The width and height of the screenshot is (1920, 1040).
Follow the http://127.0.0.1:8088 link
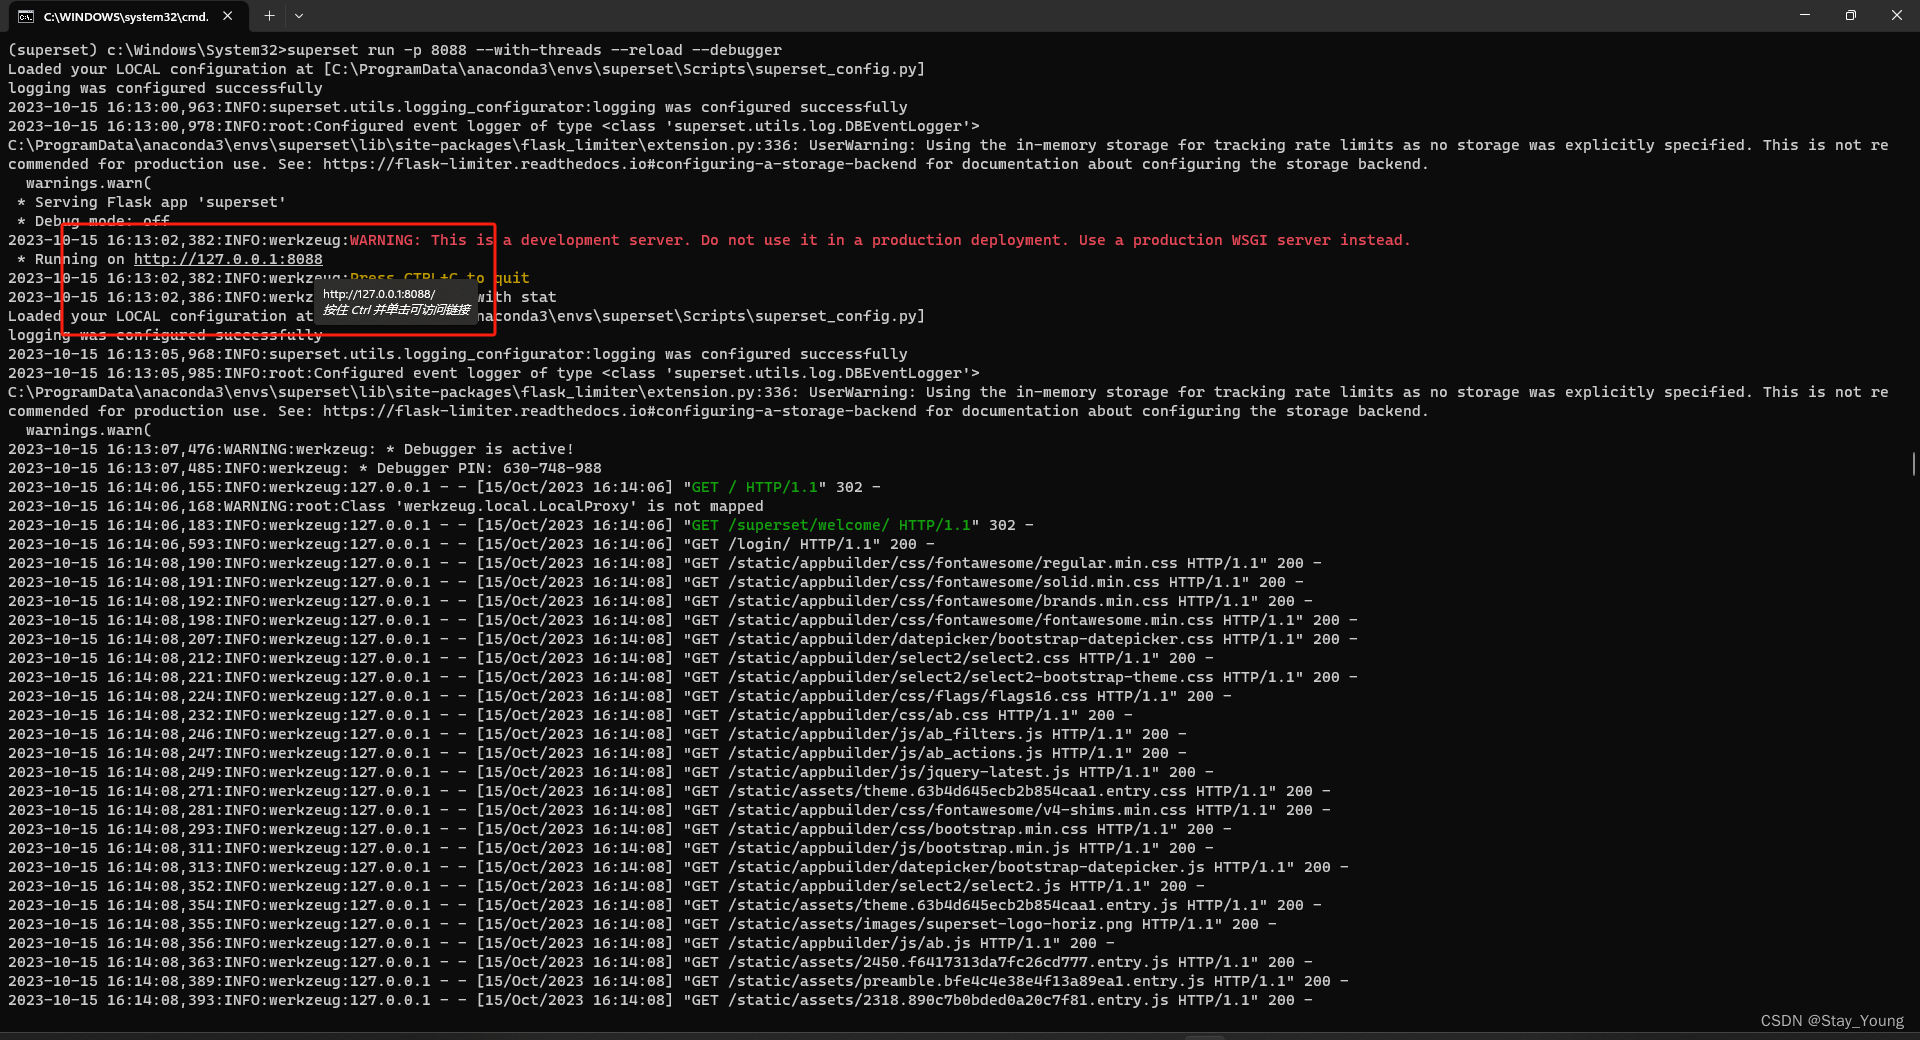(x=228, y=258)
